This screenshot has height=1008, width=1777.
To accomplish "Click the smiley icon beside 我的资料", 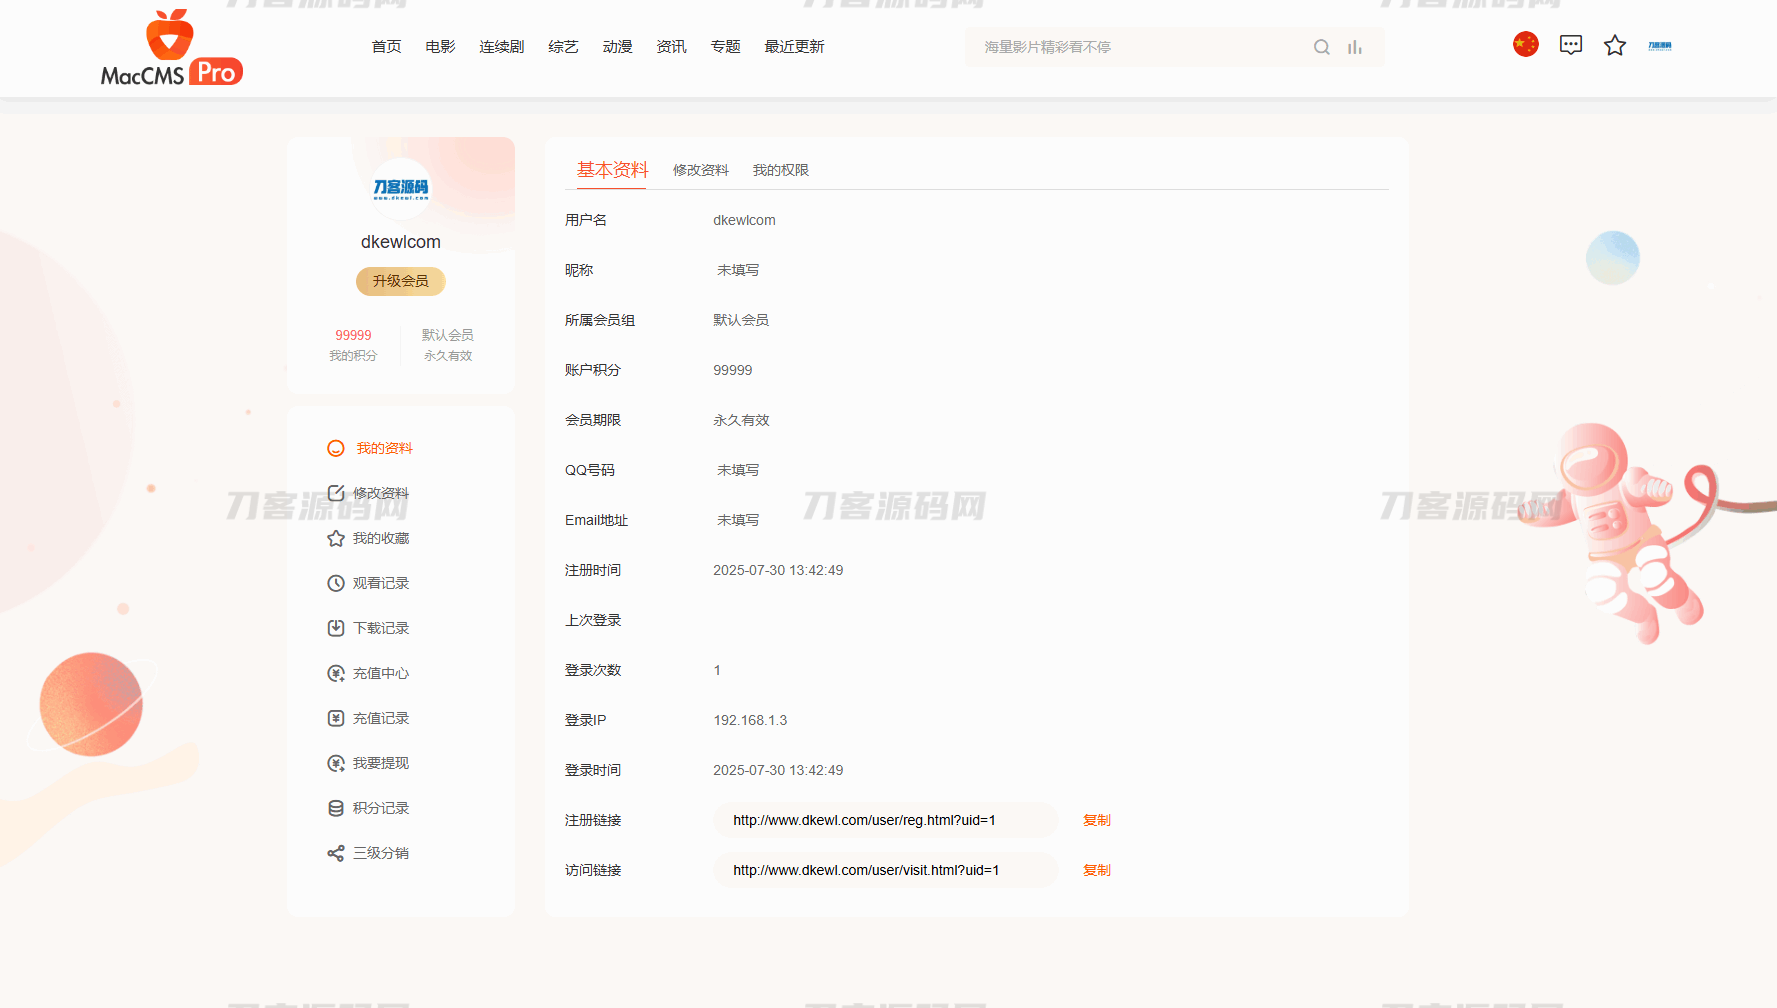I will tap(335, 448).
